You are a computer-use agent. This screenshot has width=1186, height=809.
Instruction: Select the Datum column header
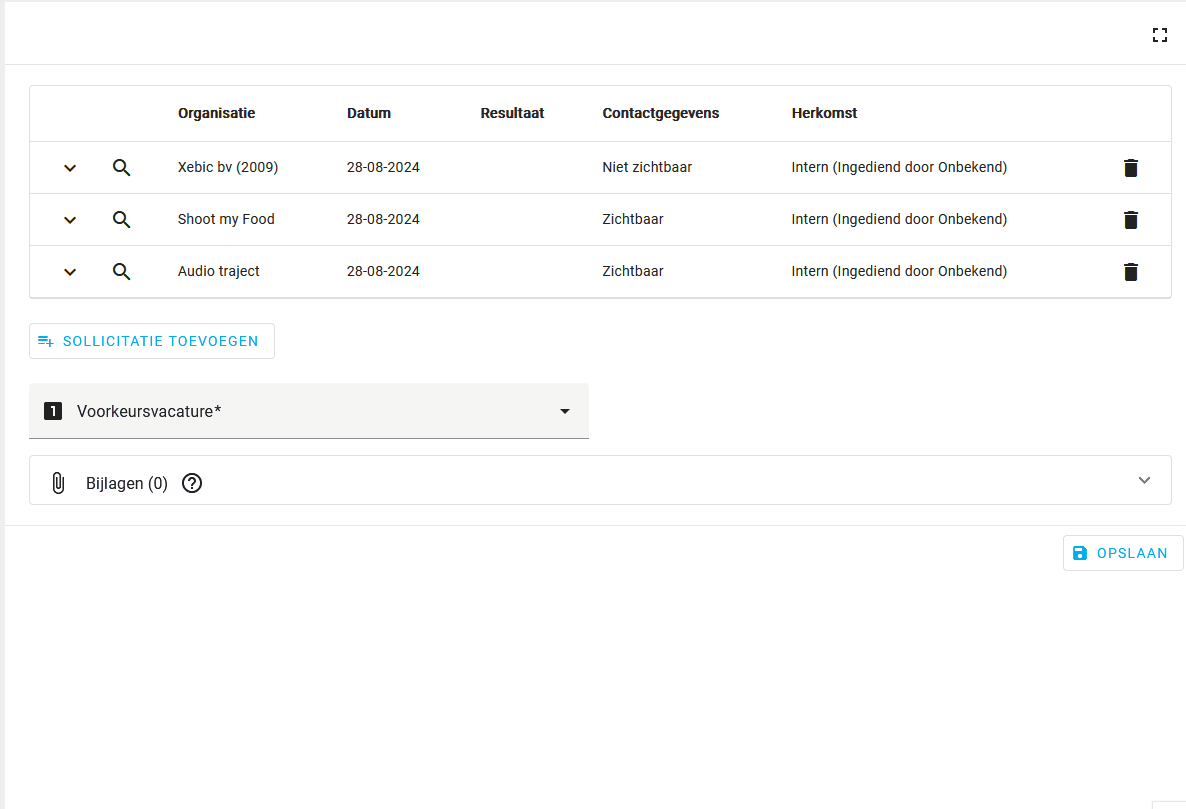(369, 113)
